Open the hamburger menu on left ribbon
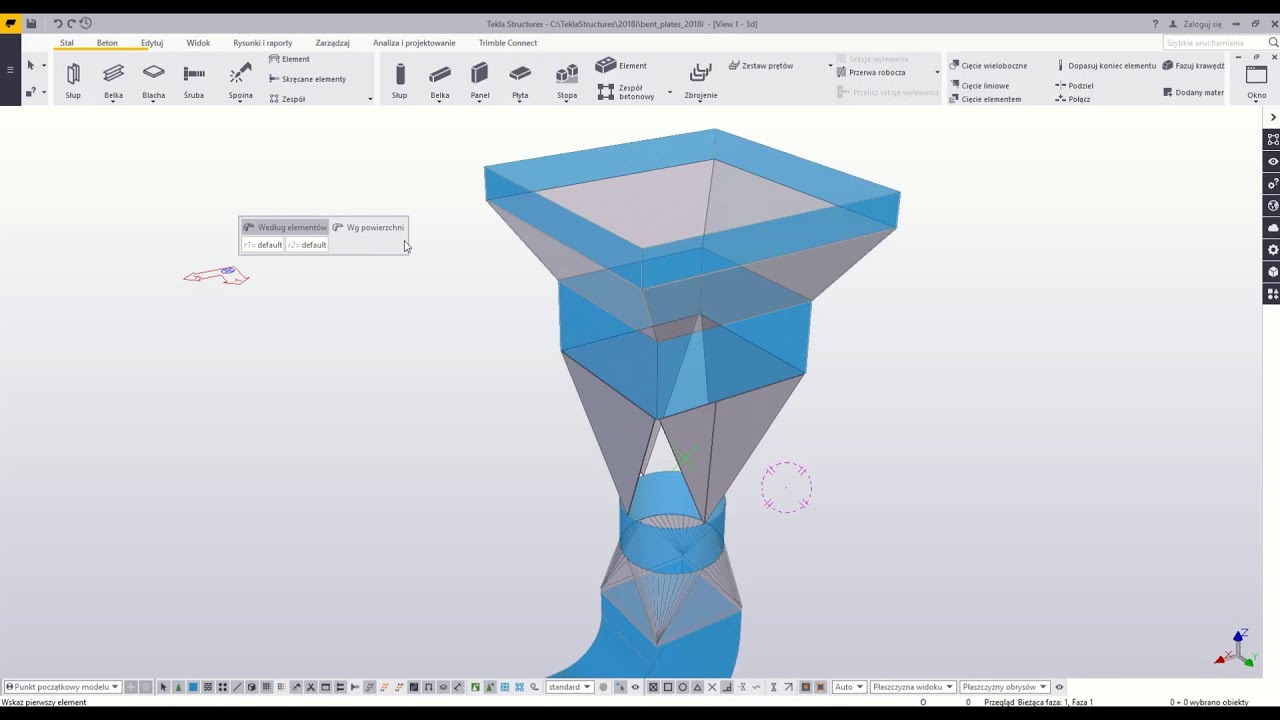 pyautogui.click(x=10, y=69)
